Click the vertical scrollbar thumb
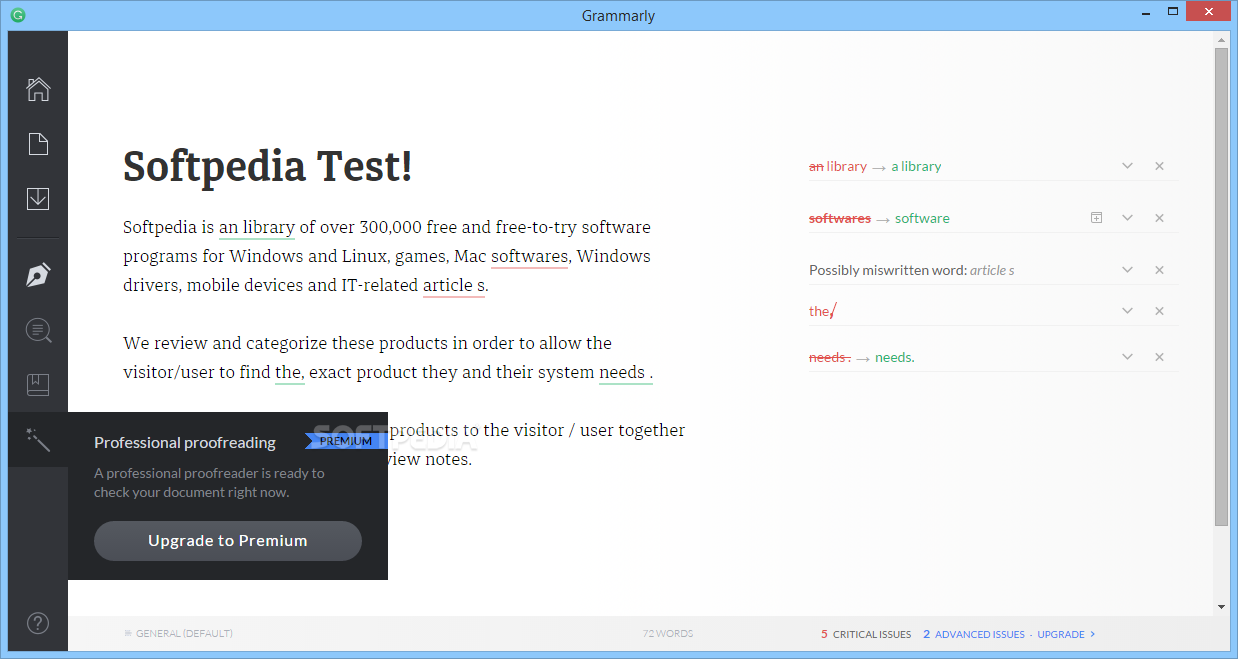1238x659 pixels. click(1221, 286)
